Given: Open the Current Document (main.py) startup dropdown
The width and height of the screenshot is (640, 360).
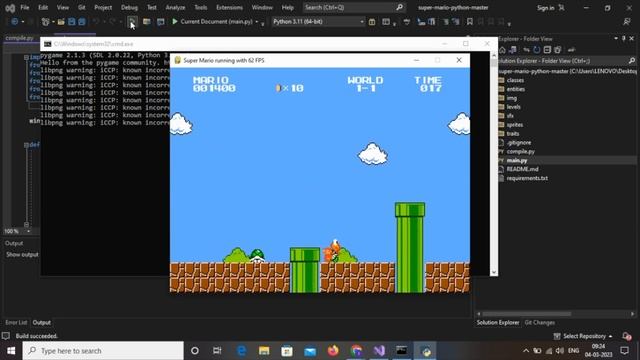Looking at the screenshot, I should click(x=257, y=22).
